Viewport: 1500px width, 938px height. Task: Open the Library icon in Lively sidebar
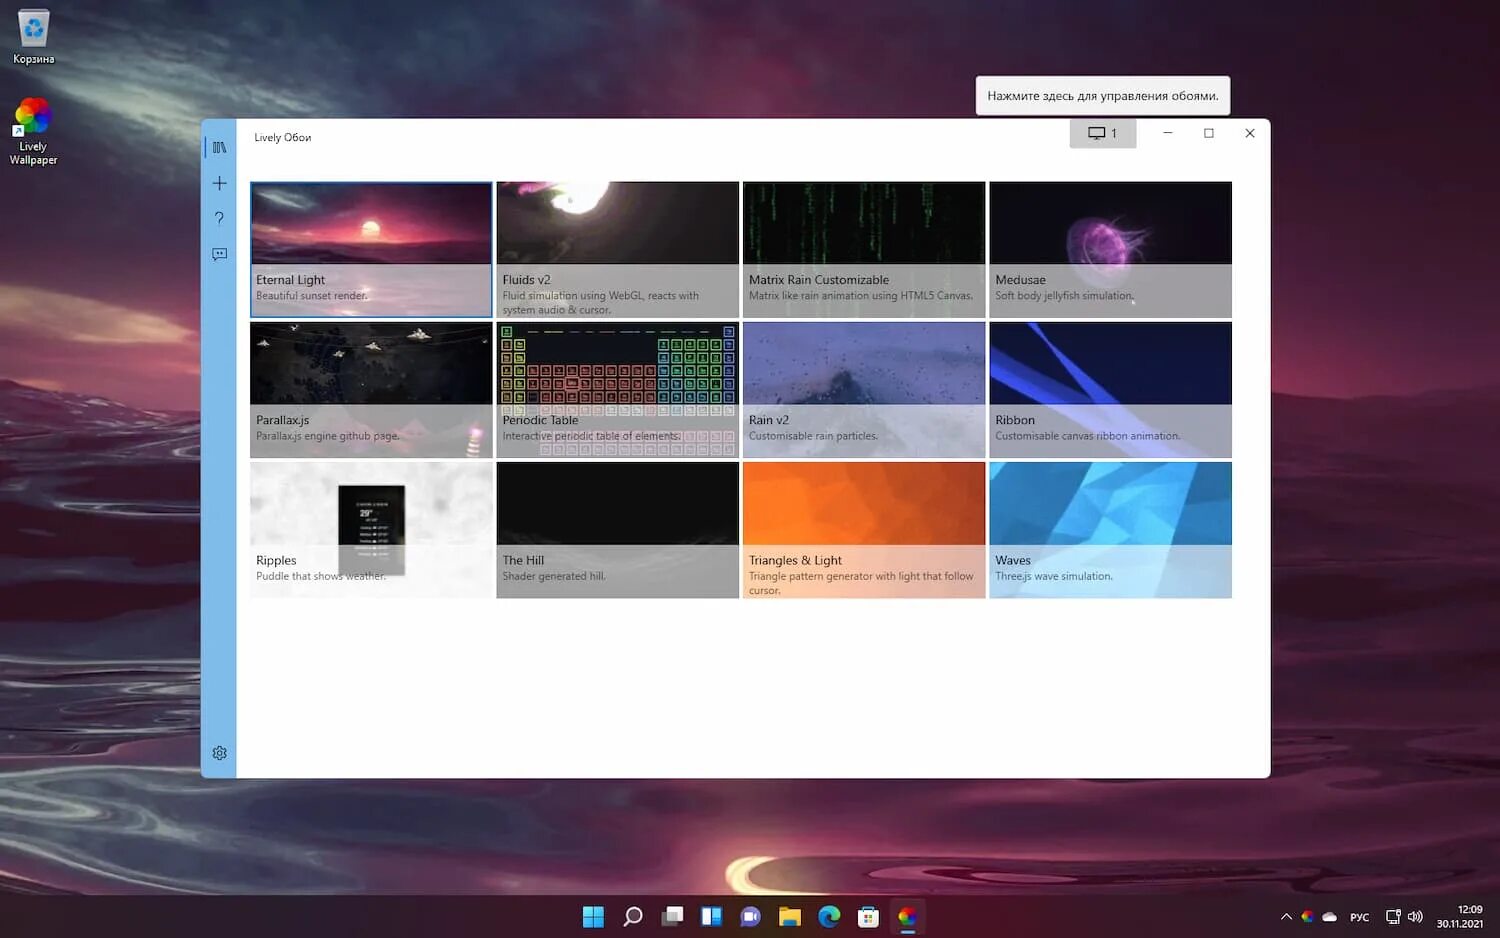coord(219,147)
